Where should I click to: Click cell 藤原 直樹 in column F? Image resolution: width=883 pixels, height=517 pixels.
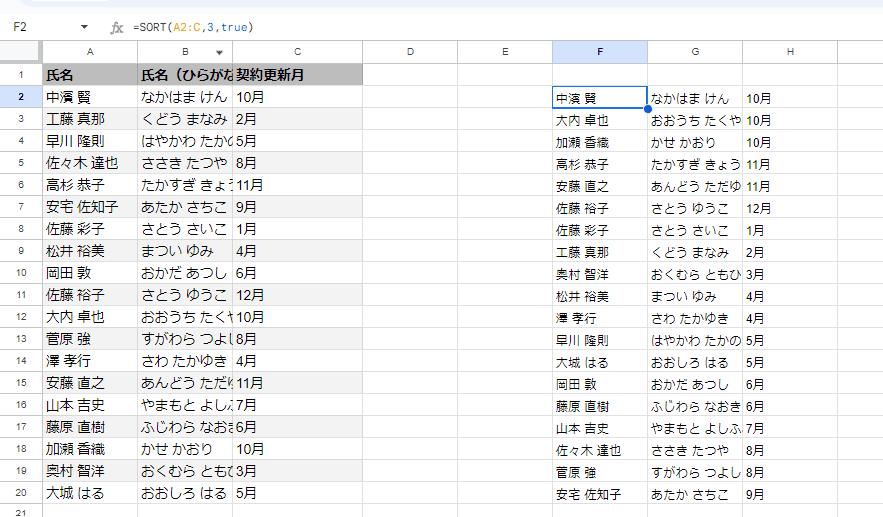pyautogui.click(x=600, y=406)
